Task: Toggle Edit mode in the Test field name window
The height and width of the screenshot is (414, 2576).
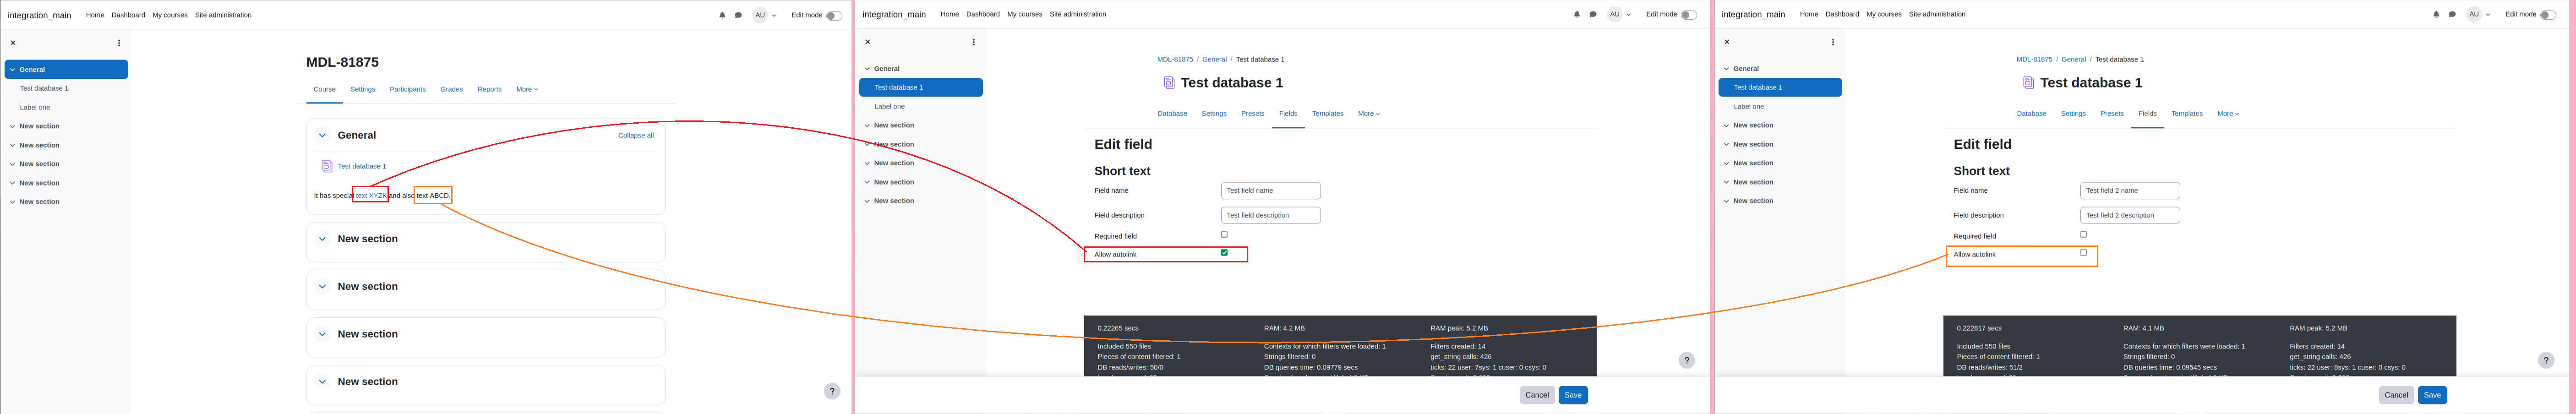Action: click(x=1688, y=14)
